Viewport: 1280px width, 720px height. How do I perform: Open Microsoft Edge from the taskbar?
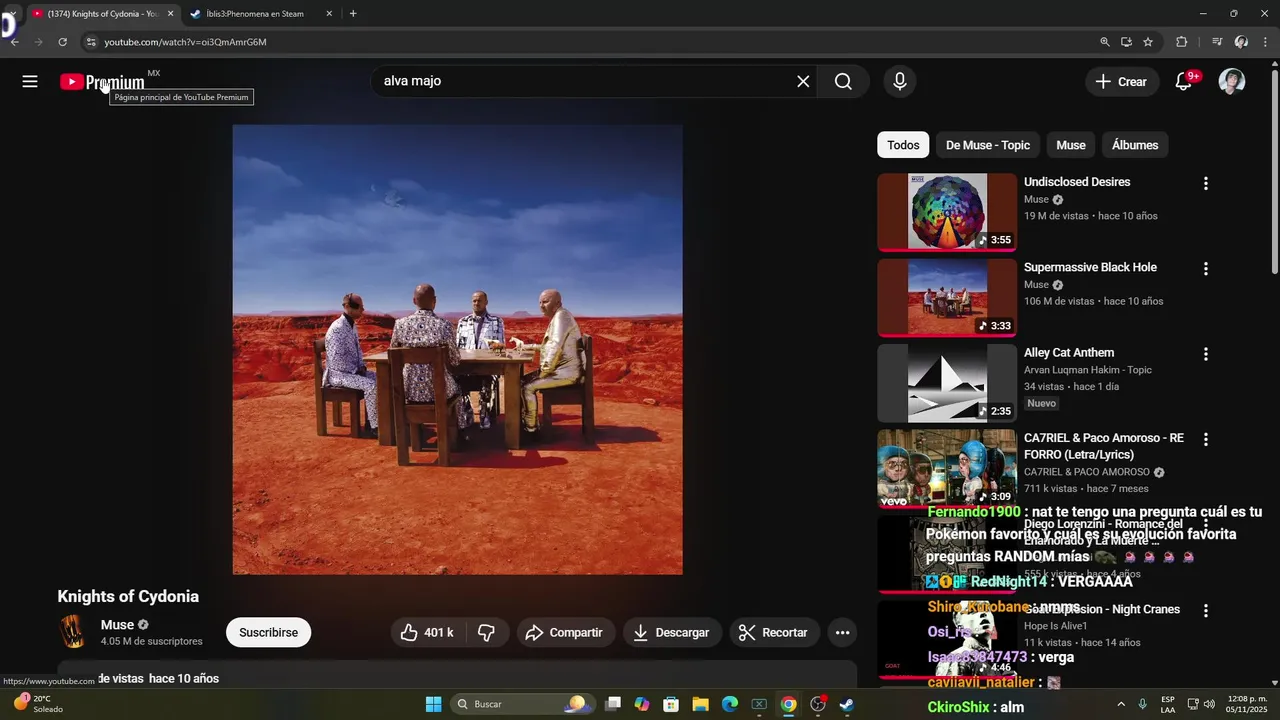[730, 704]
